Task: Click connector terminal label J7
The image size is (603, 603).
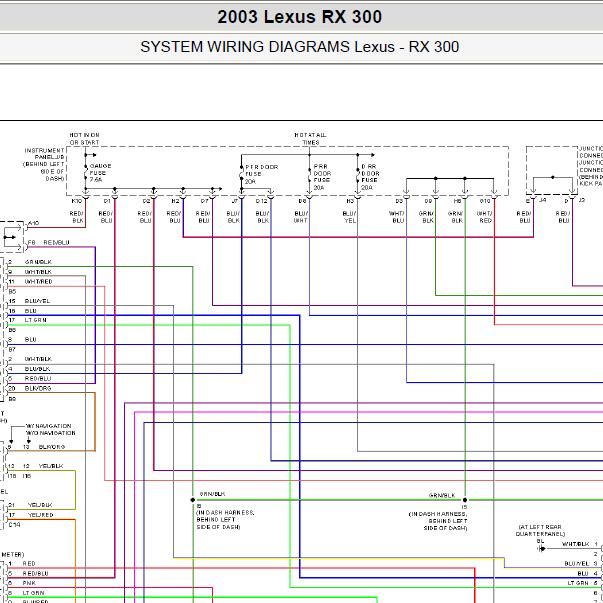Action: pyautogui.click(x=235, y=201)
